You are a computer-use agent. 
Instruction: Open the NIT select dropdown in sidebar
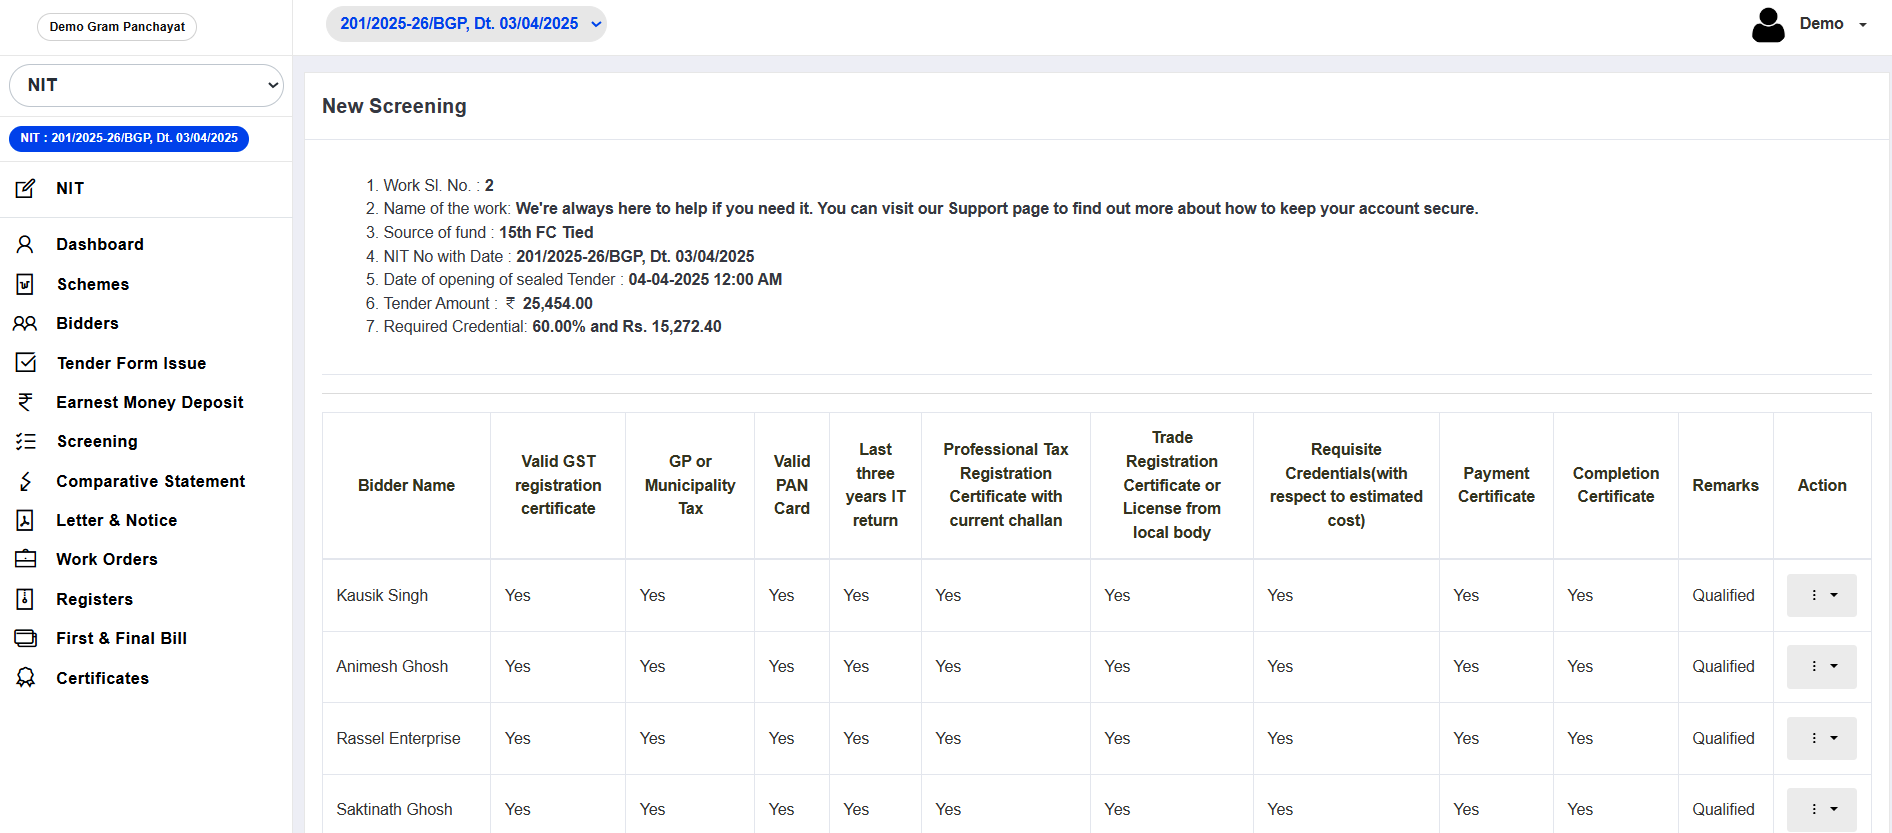[146, 85]
